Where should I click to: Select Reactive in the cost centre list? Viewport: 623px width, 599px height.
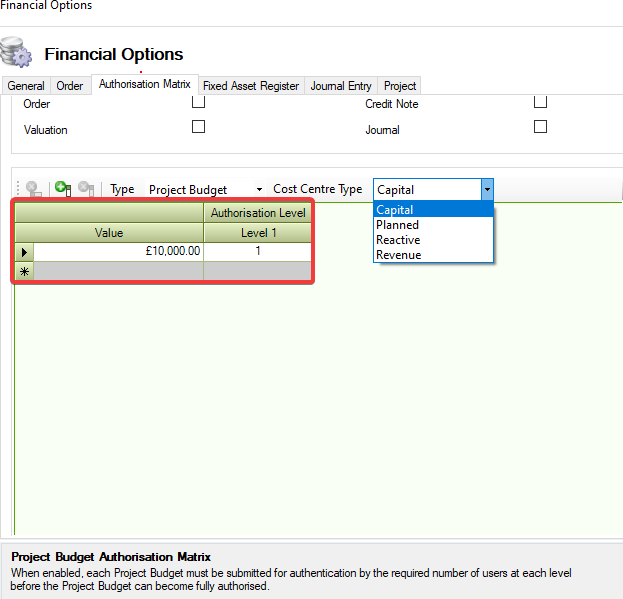(398, 240)
